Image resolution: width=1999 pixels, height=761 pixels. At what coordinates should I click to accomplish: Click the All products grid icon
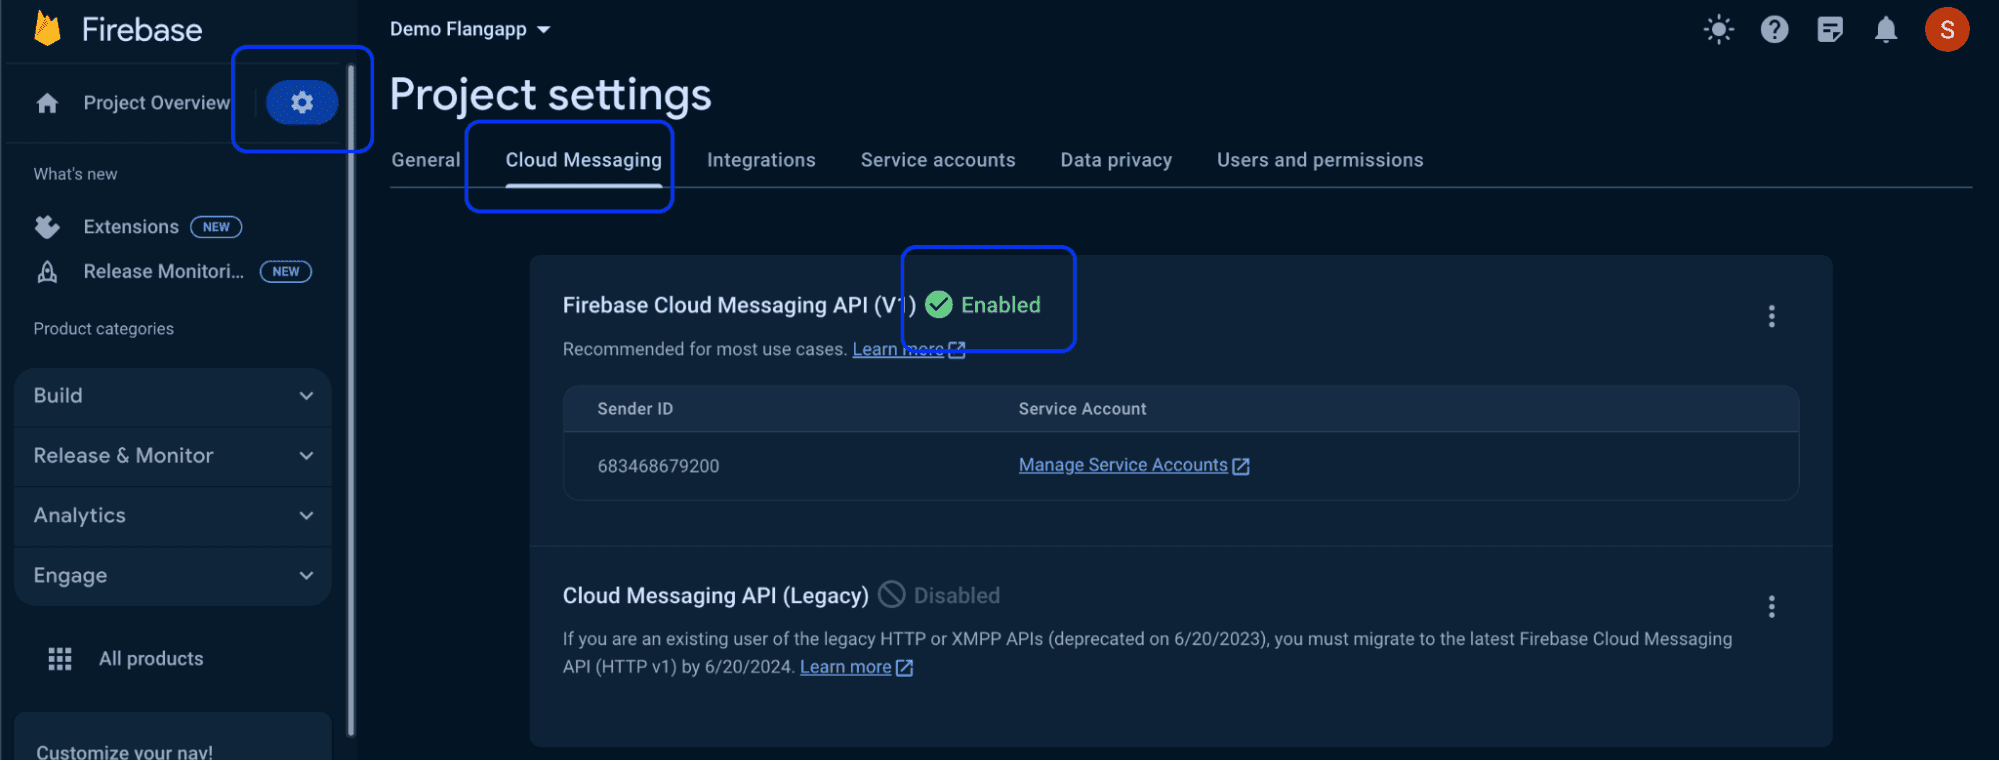tap(60, 658)
